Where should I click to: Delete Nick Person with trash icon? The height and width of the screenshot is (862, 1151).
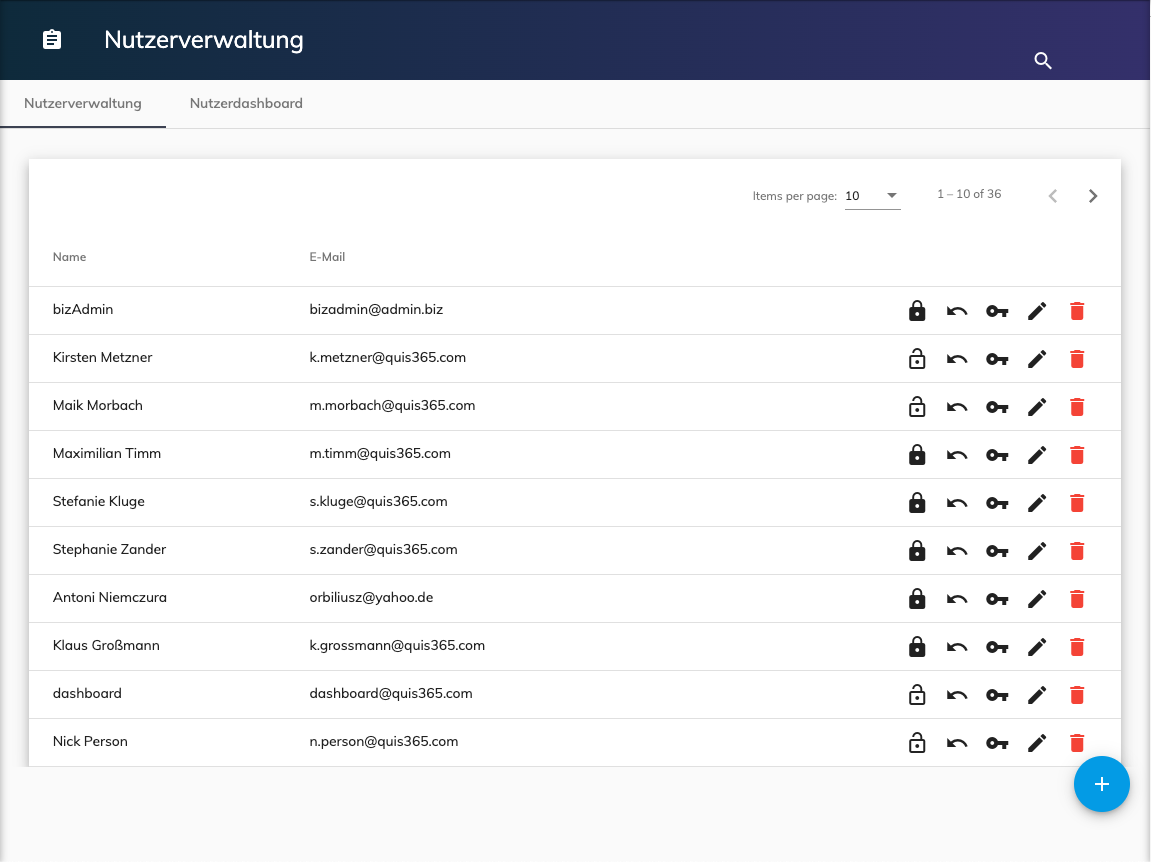(1077, 743)
